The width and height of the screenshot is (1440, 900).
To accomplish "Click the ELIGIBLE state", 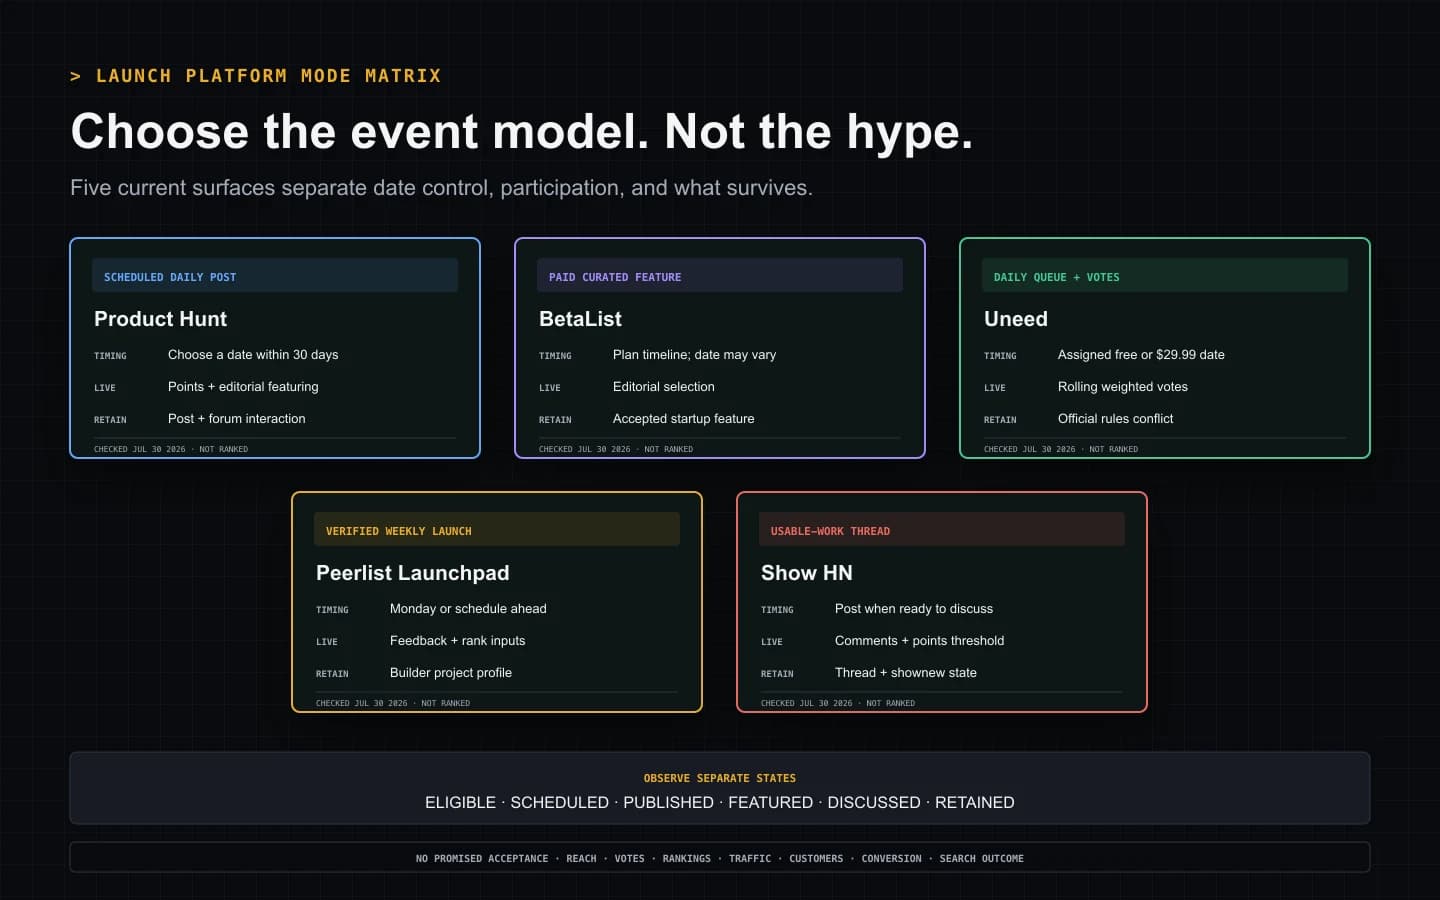I will 460,803.
